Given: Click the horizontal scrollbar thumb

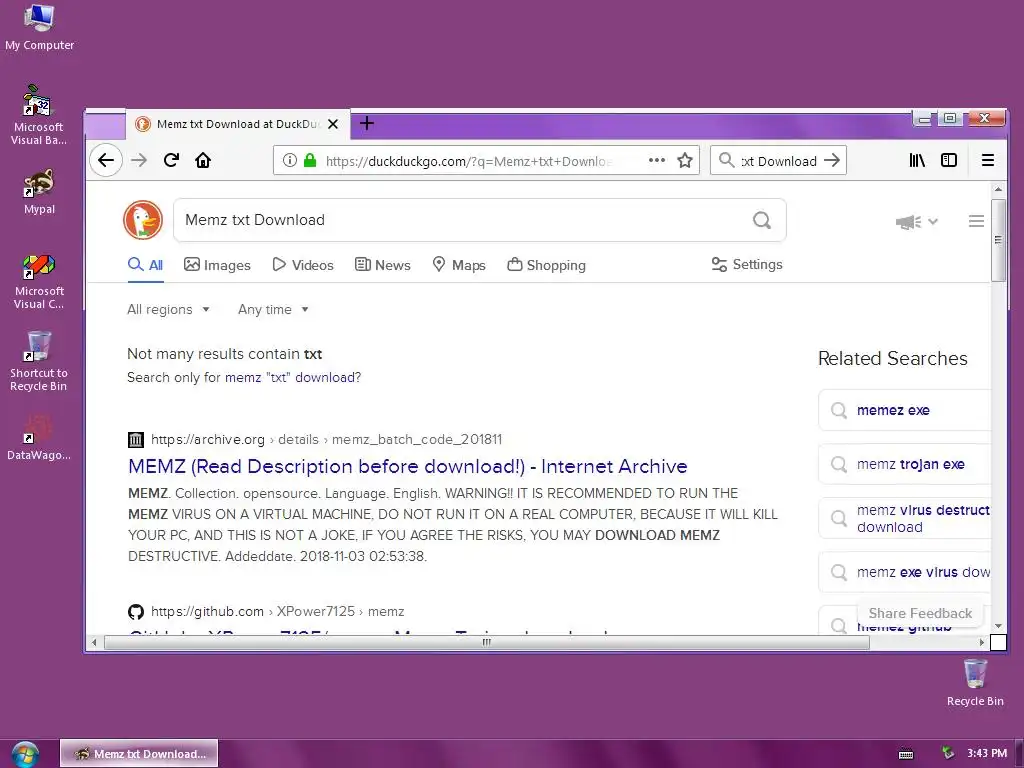Looking at the screenshot, I should click(487, 643).
